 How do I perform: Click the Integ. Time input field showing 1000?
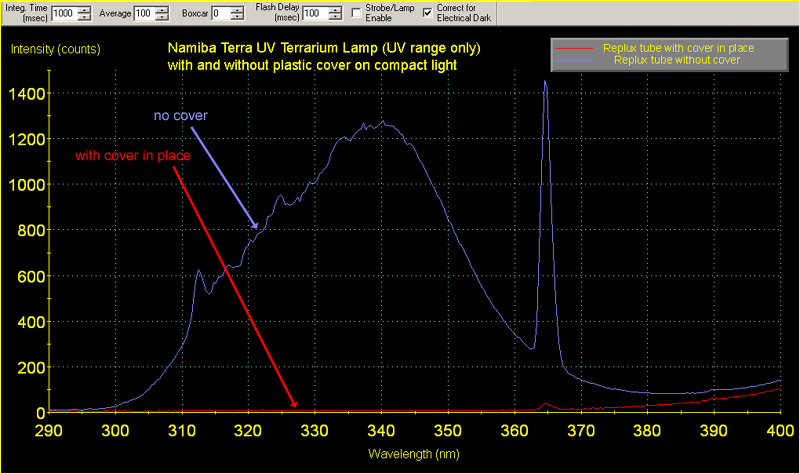tap(64, 13)
